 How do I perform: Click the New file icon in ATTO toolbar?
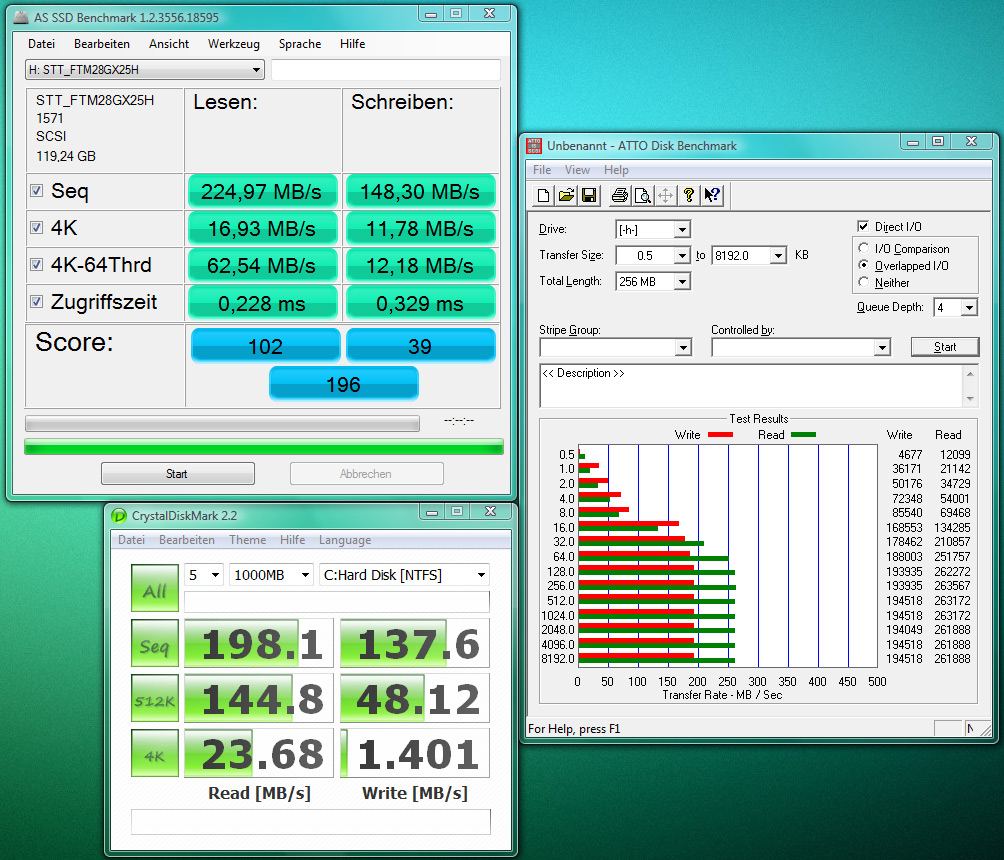pos(543,195)
